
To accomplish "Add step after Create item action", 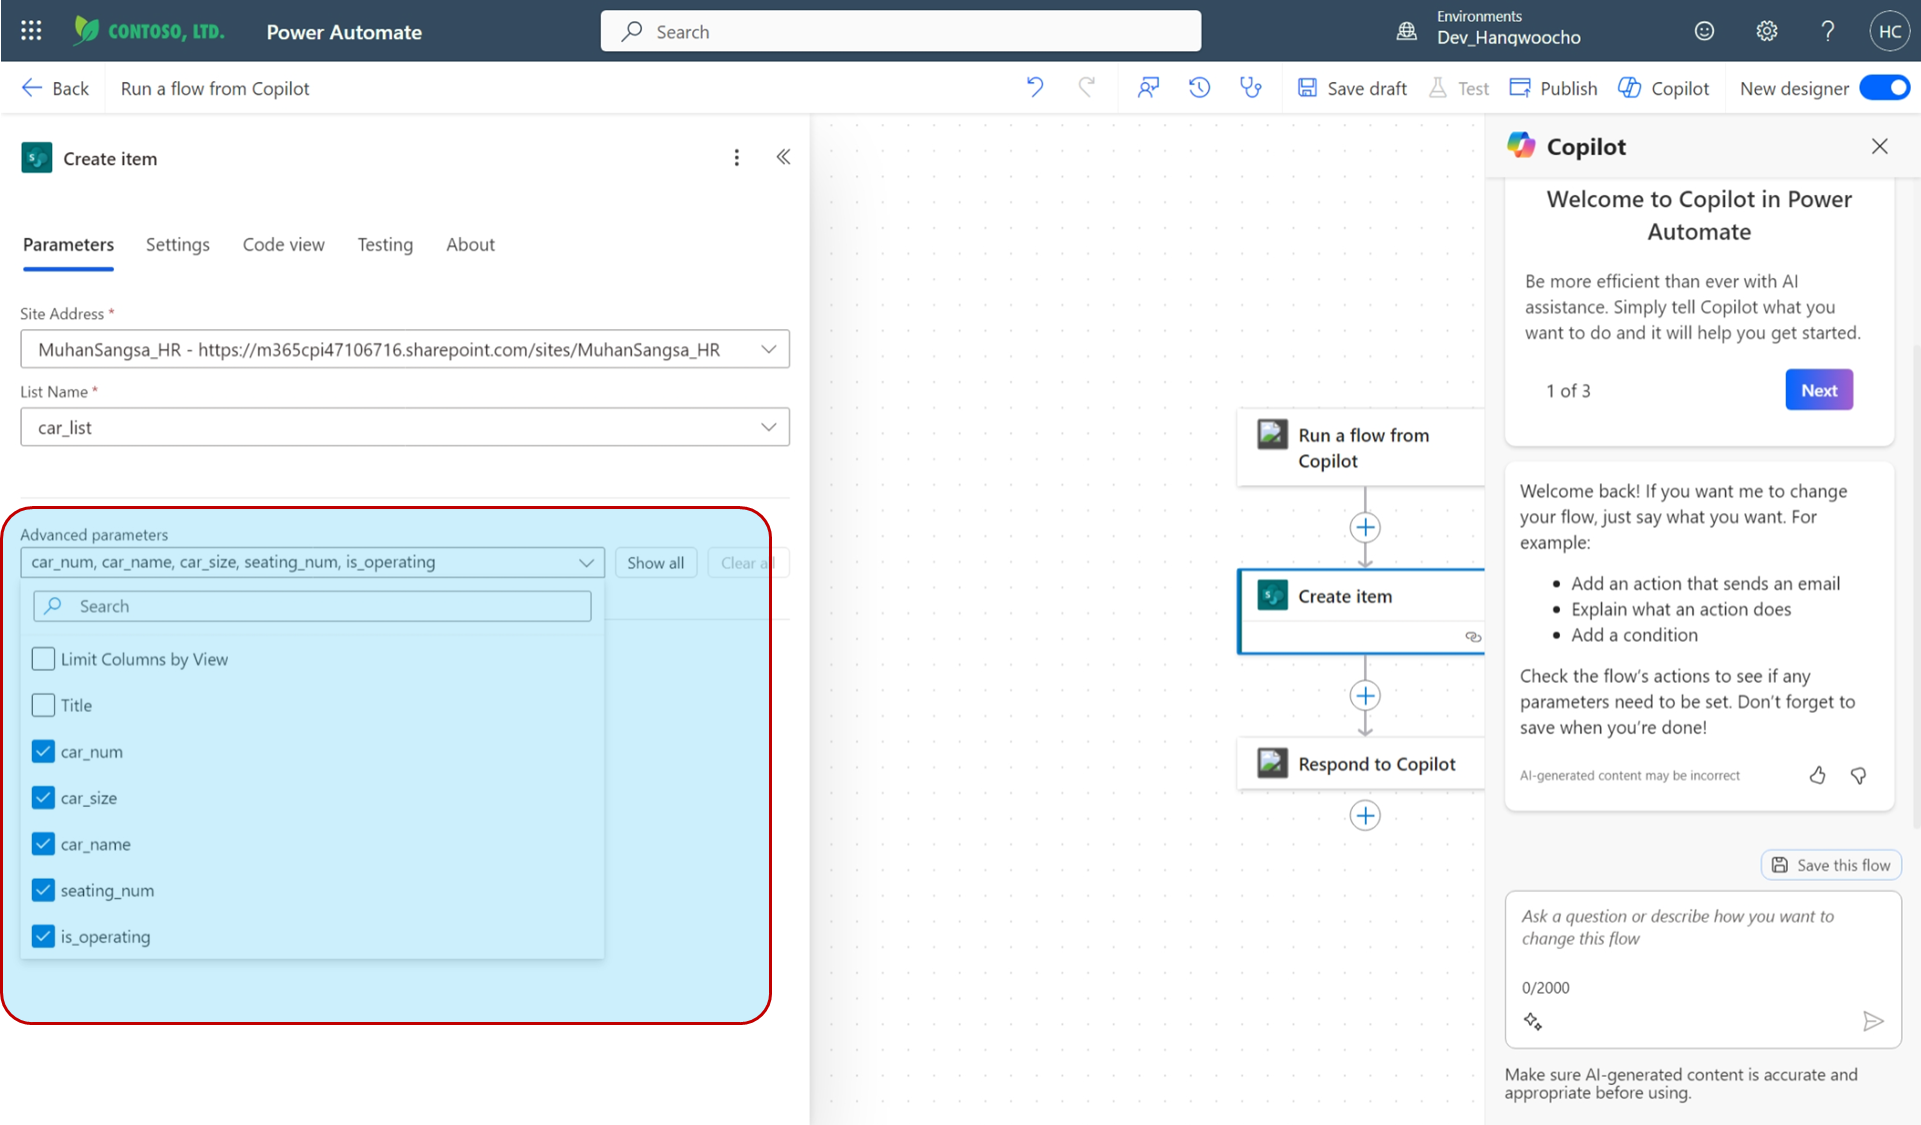I will coord(1365,695).
